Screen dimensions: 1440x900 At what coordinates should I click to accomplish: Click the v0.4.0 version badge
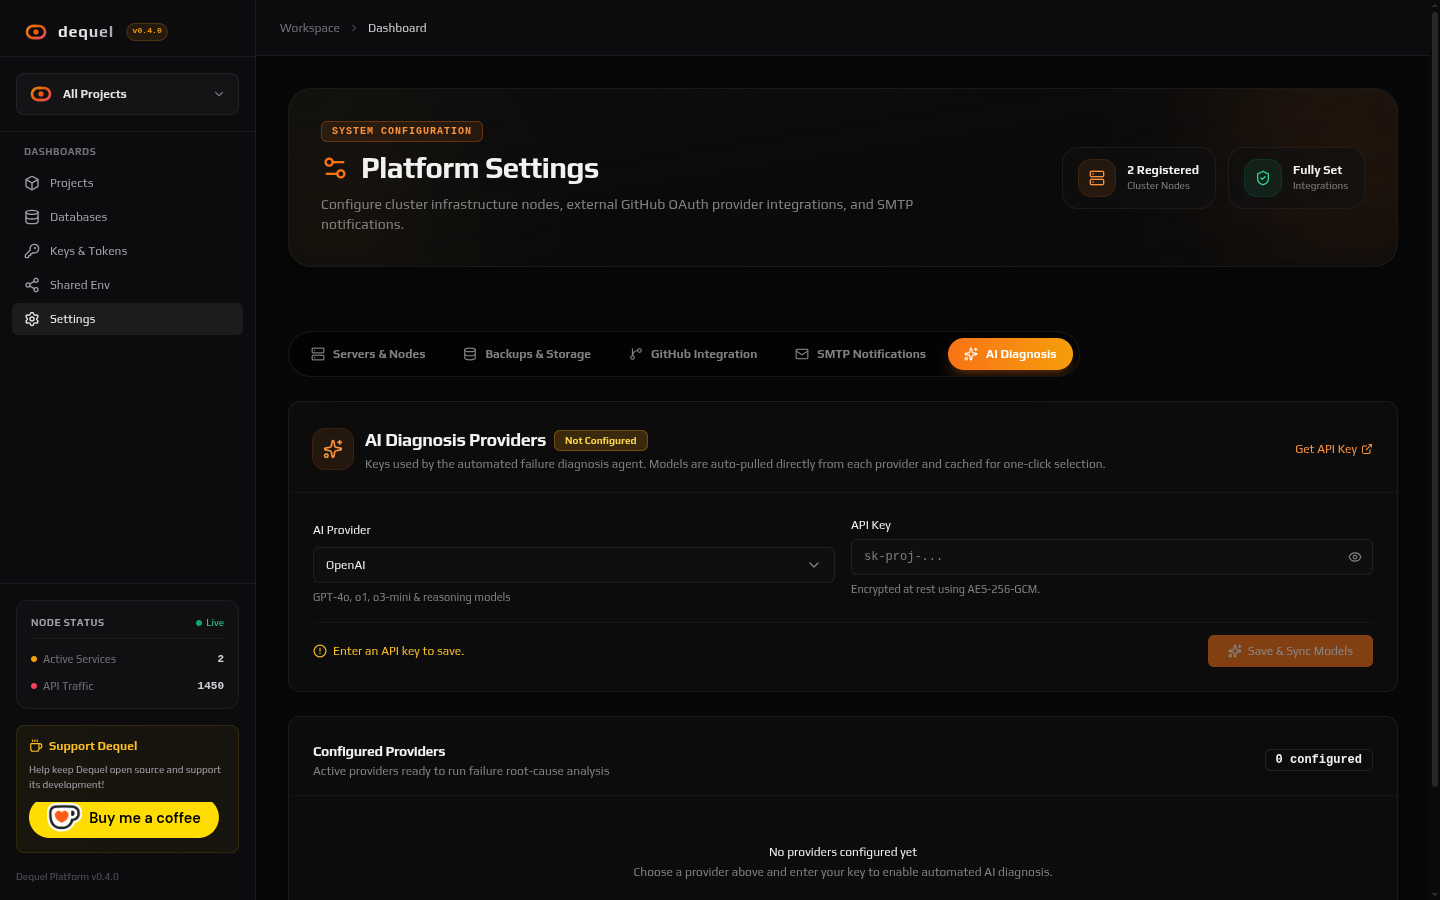click(147, 31)
